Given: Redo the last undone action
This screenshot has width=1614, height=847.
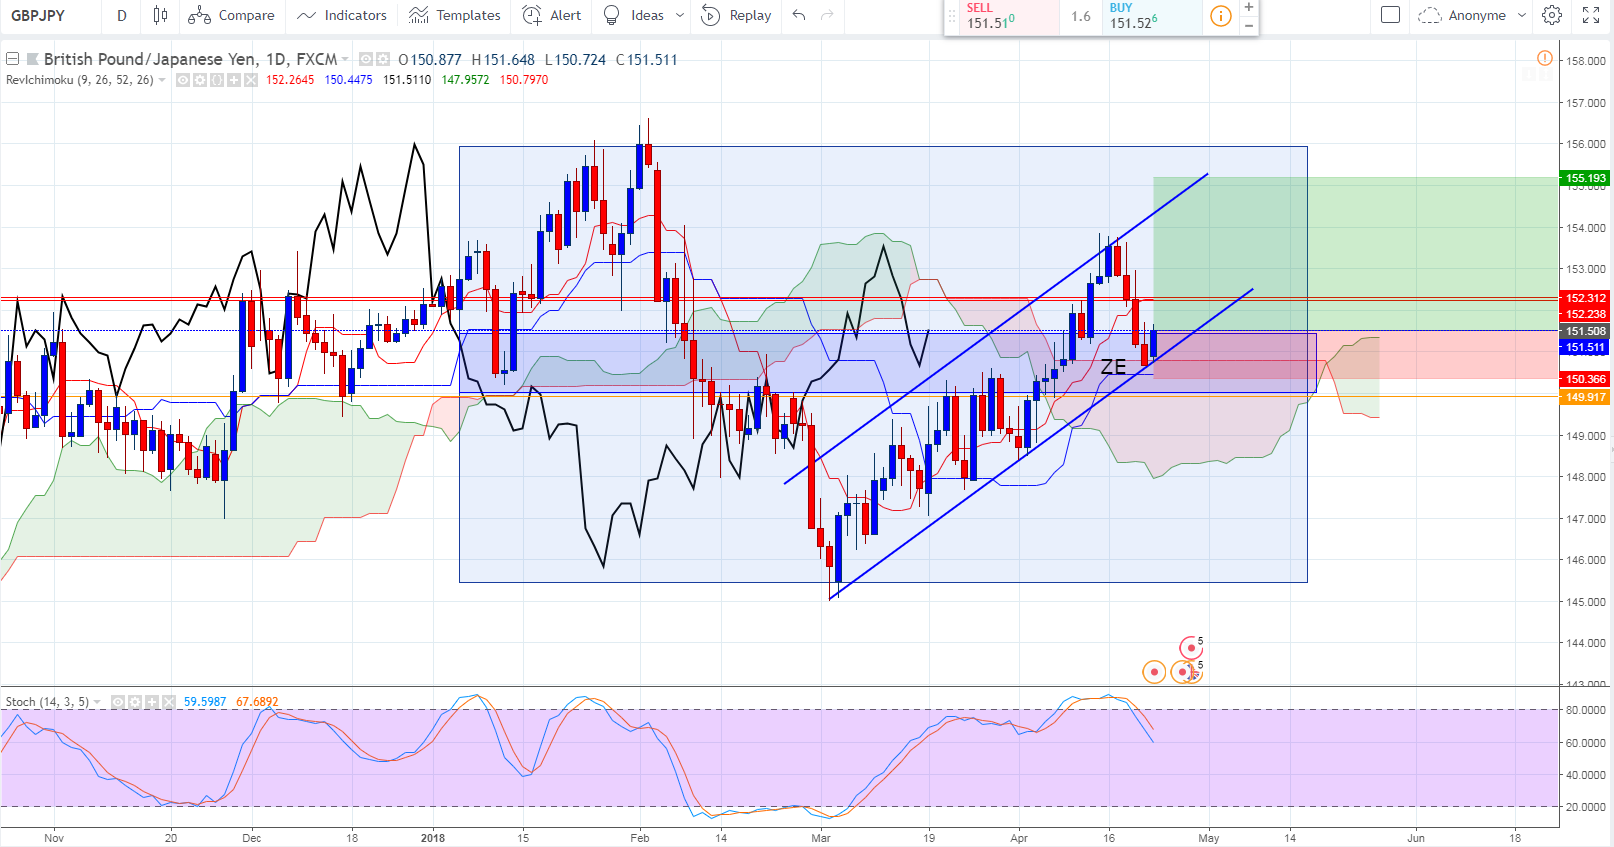Looking at the screenshot, I should click(827, 15).
